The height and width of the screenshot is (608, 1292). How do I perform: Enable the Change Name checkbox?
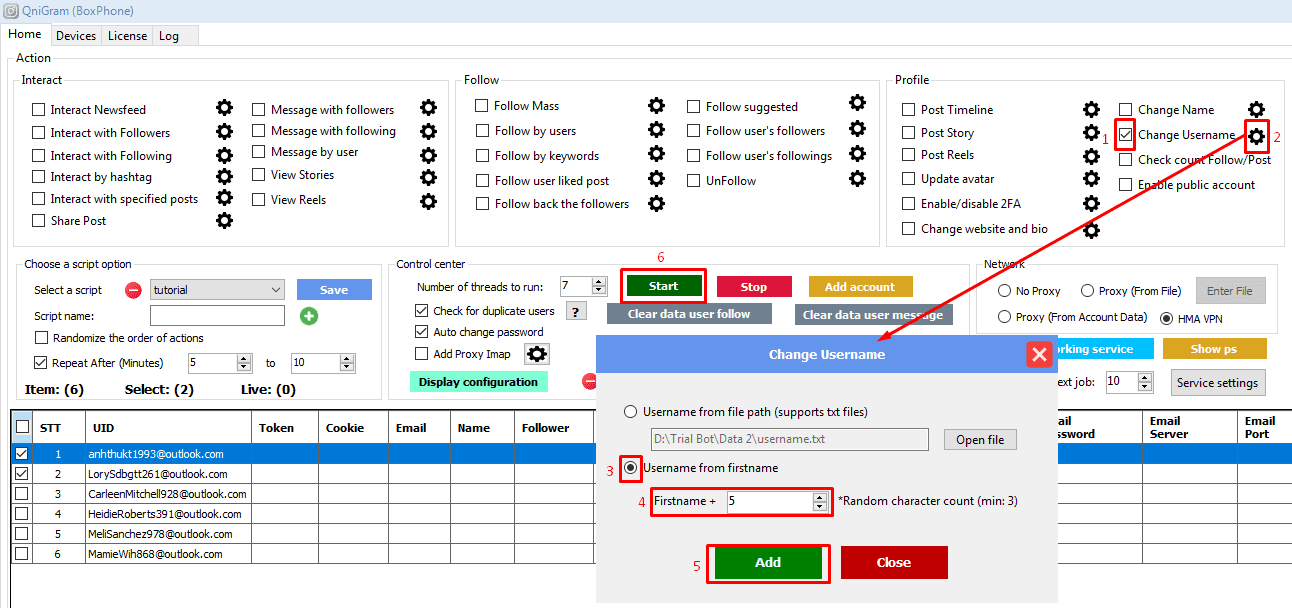click(1126, 109)
